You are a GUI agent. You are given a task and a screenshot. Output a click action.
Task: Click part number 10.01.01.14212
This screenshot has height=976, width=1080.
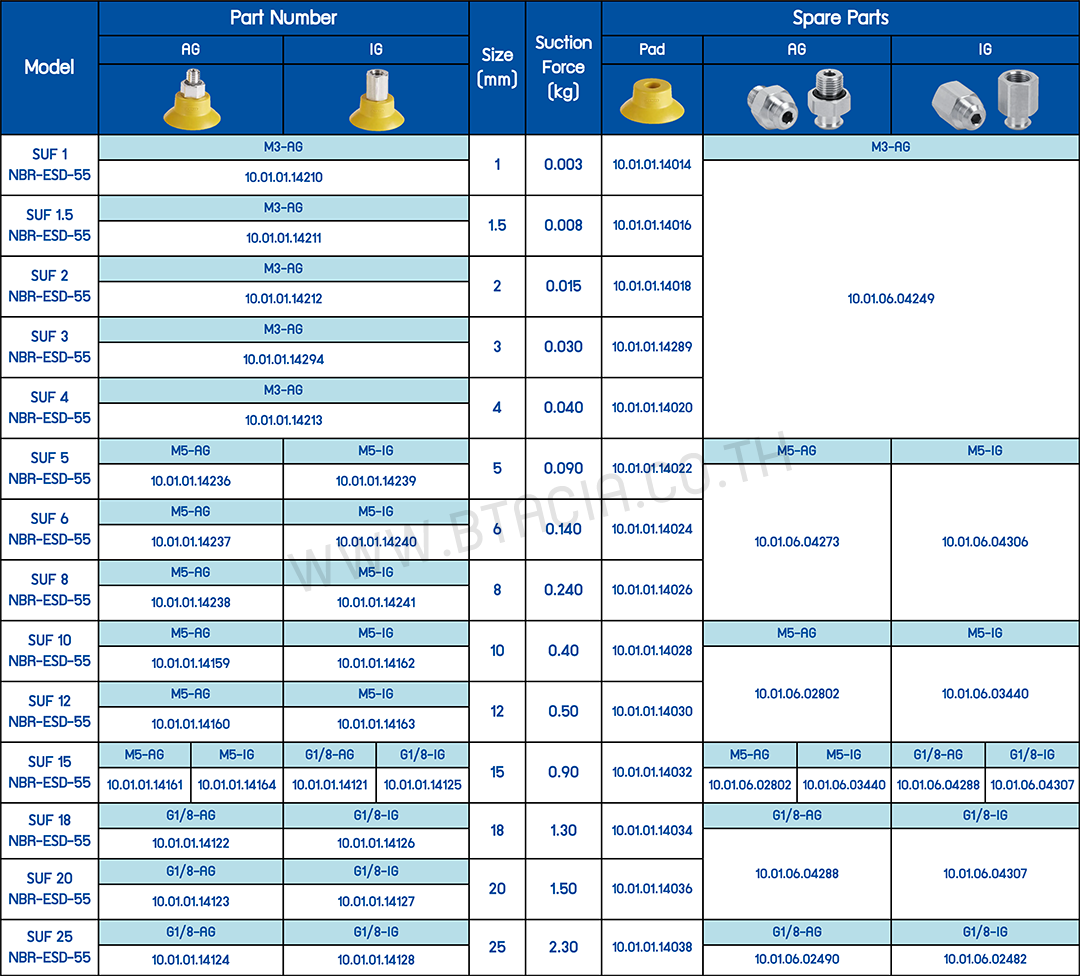(284, 298)
